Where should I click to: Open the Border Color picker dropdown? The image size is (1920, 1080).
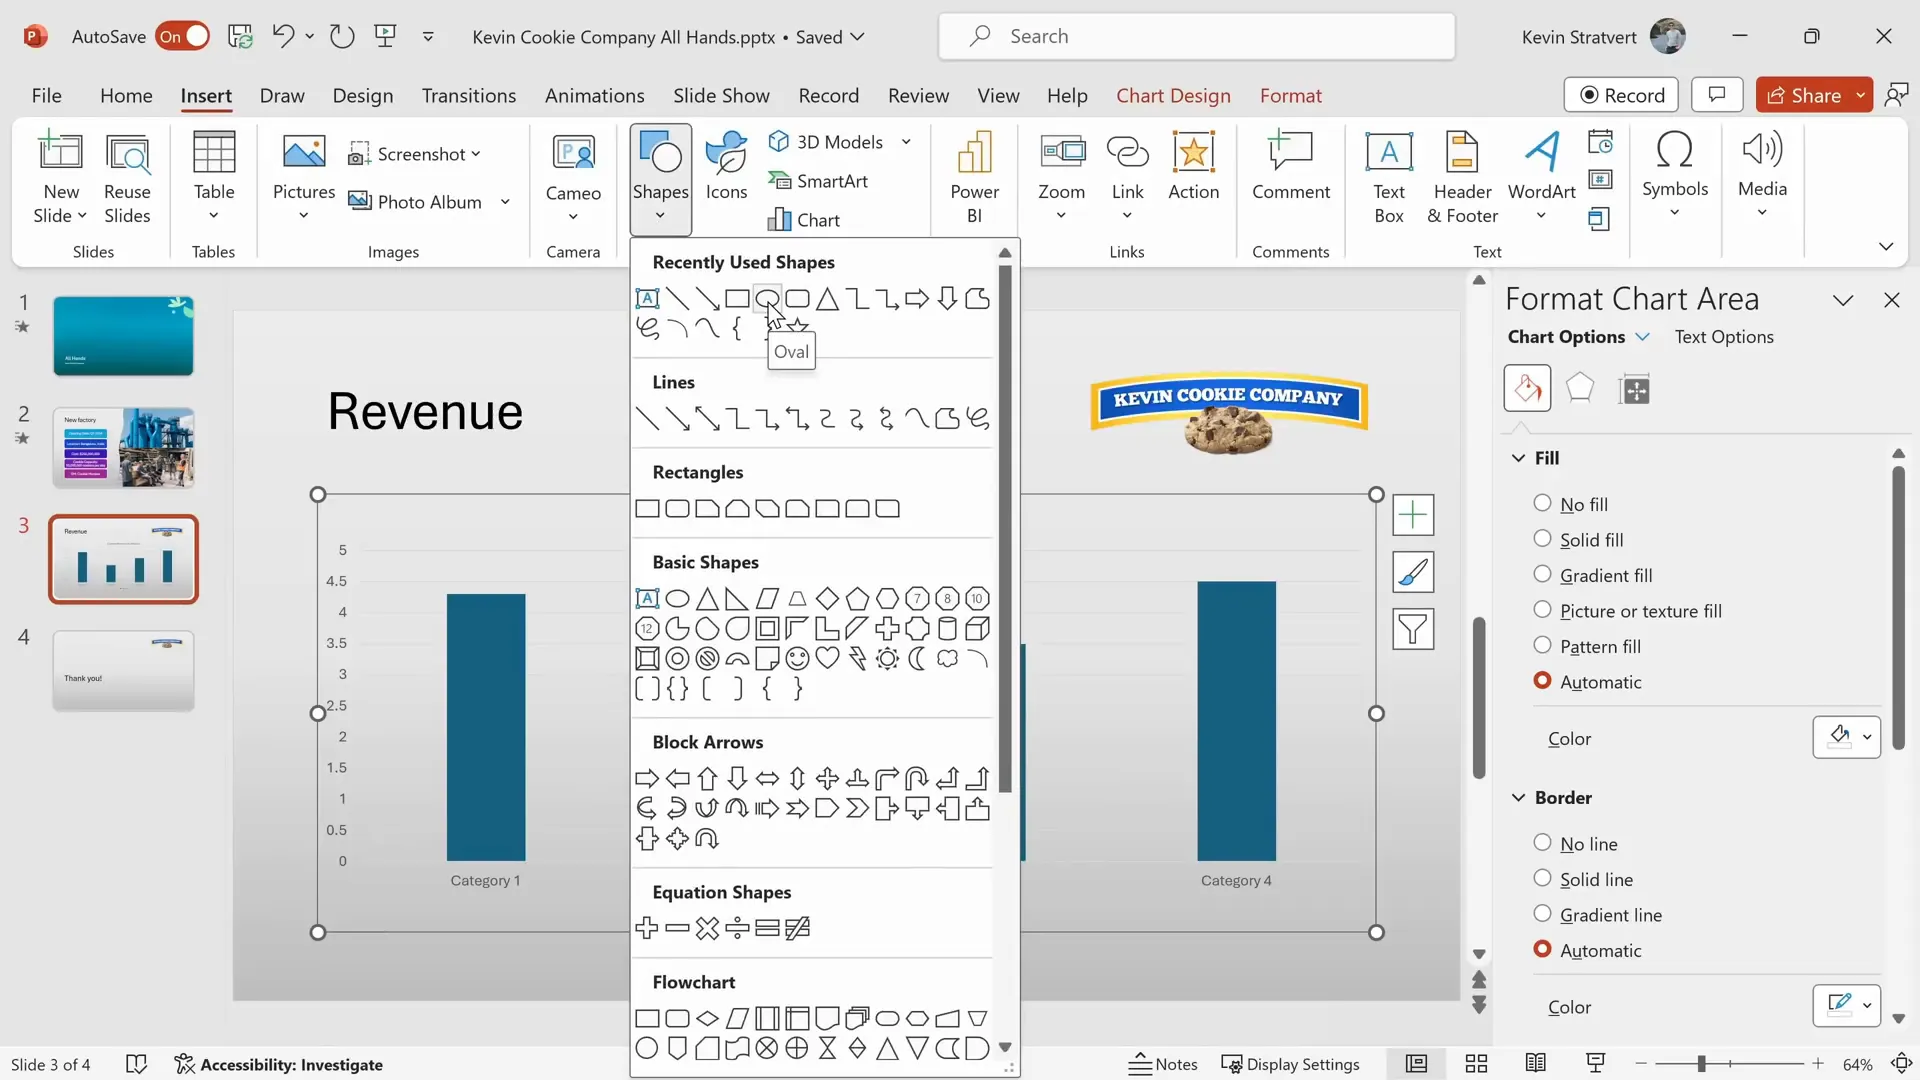pos(1847,1005)
